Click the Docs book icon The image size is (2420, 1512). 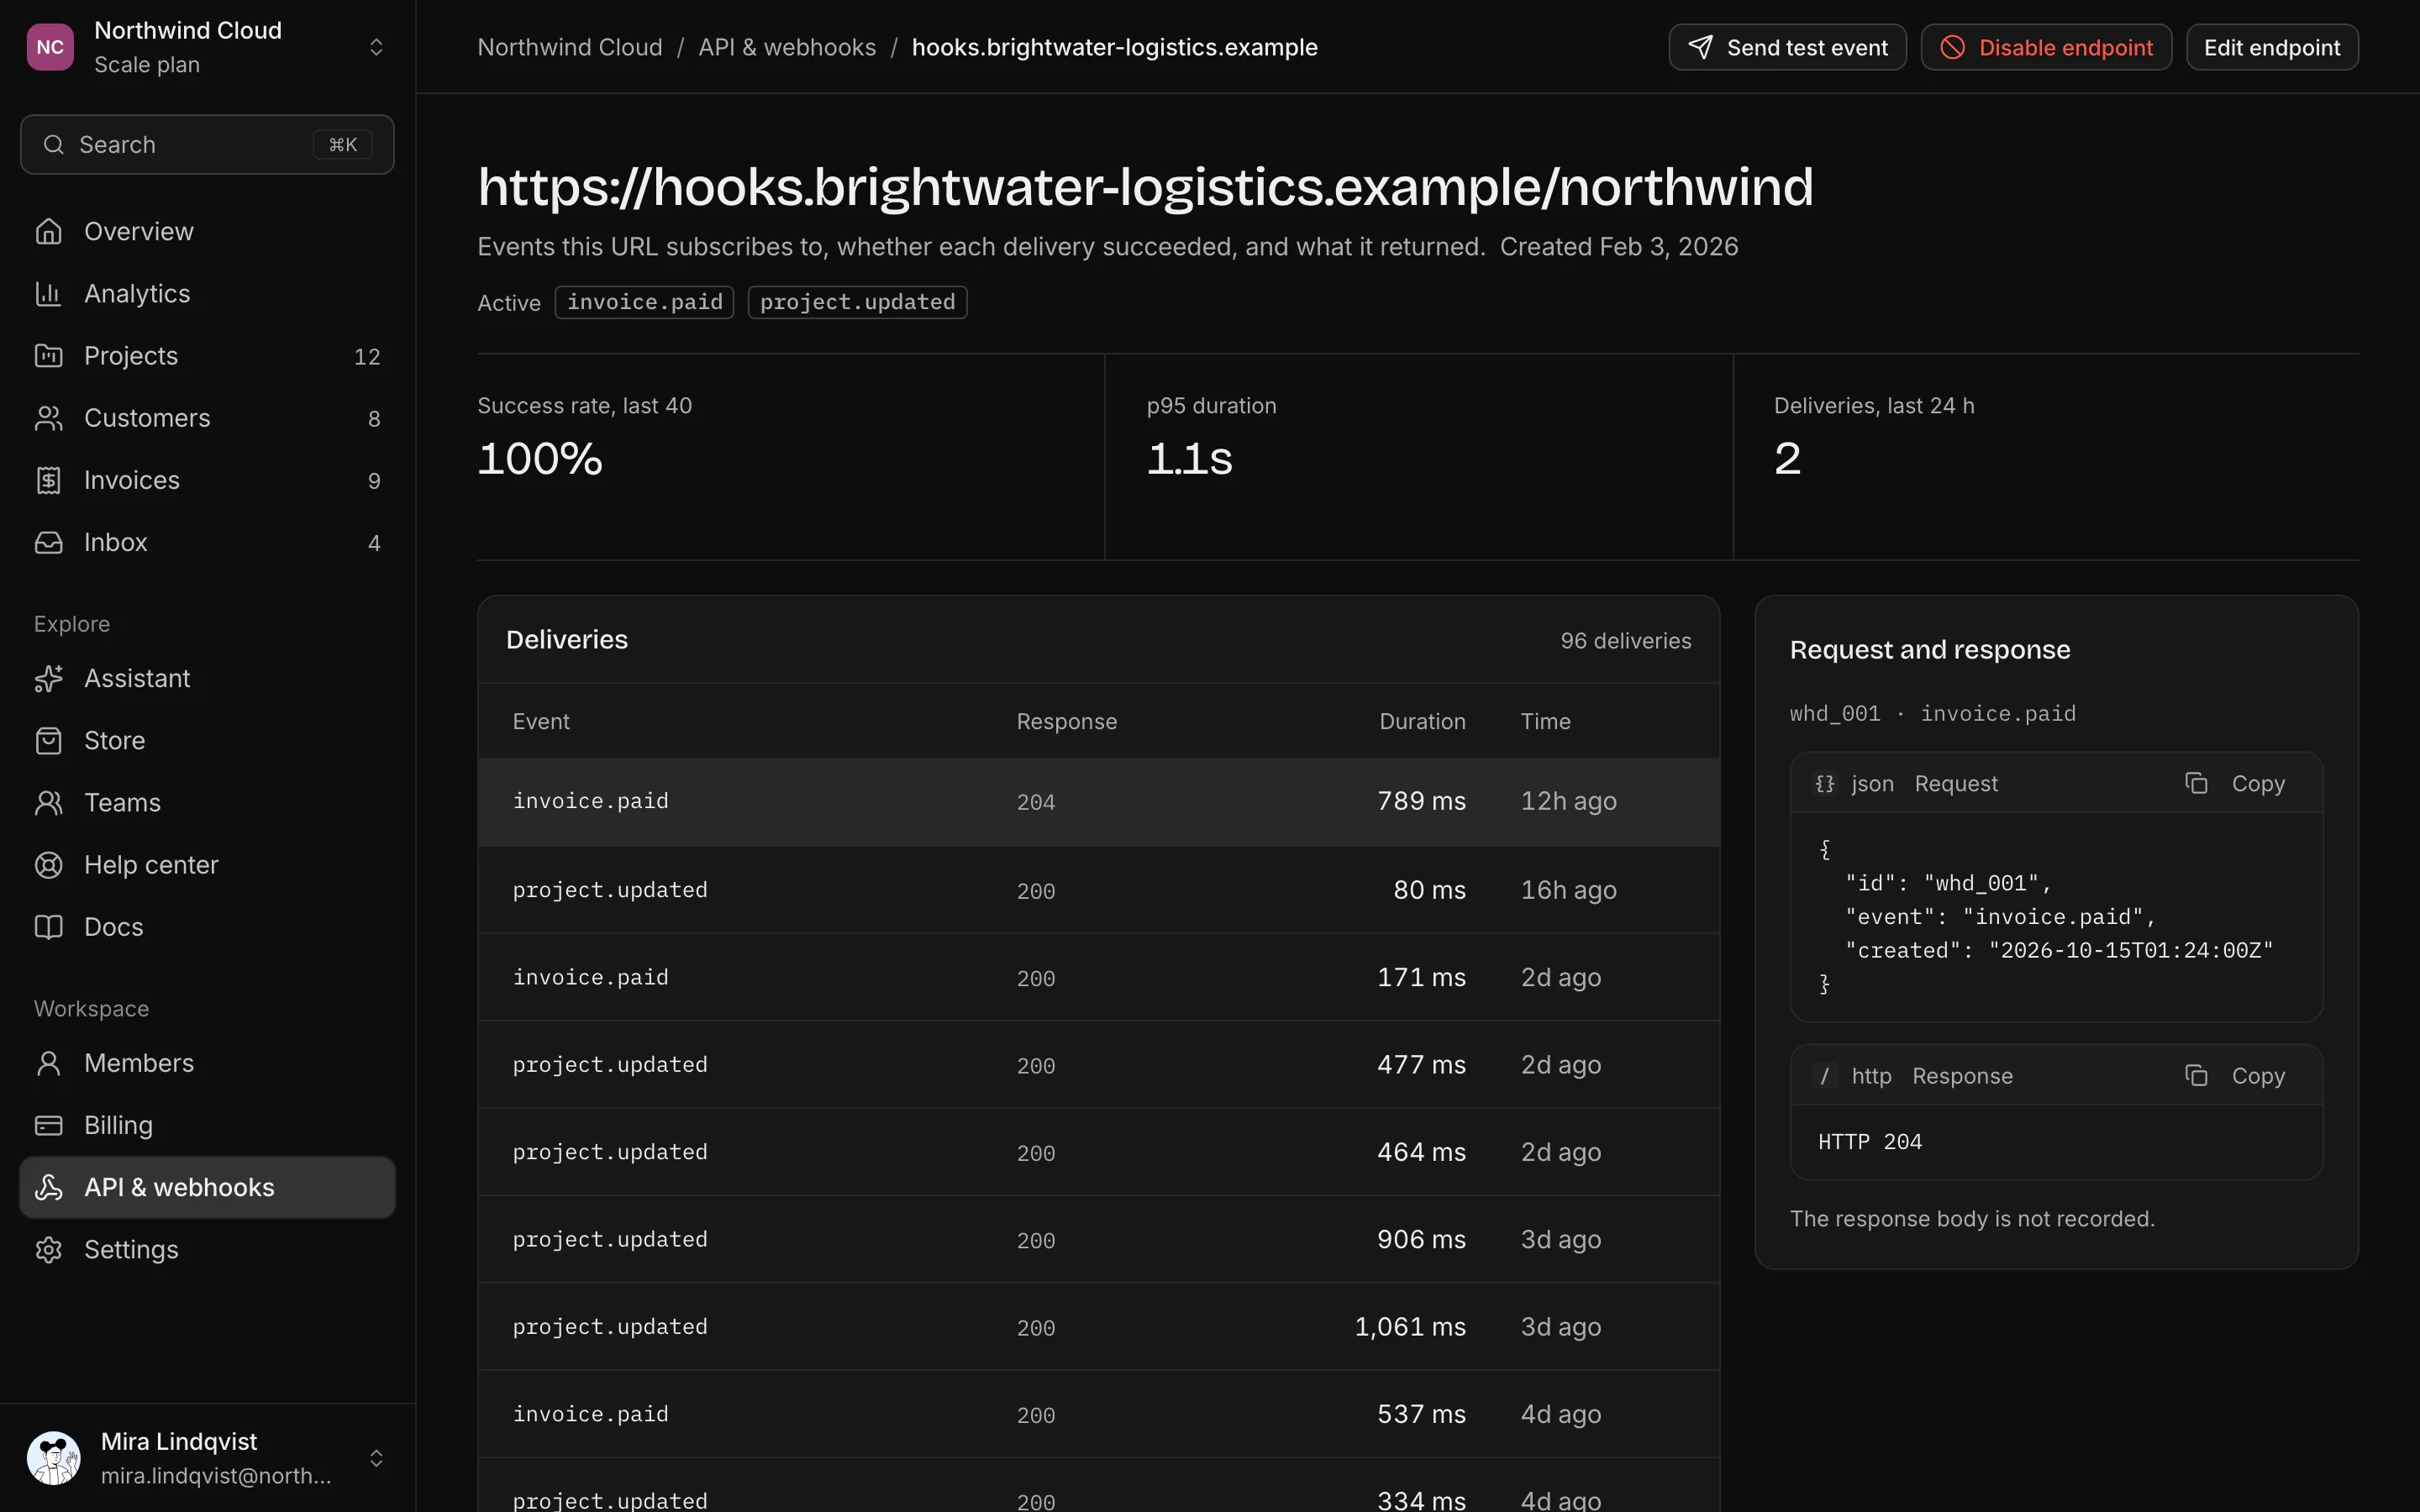coord(48,926)
